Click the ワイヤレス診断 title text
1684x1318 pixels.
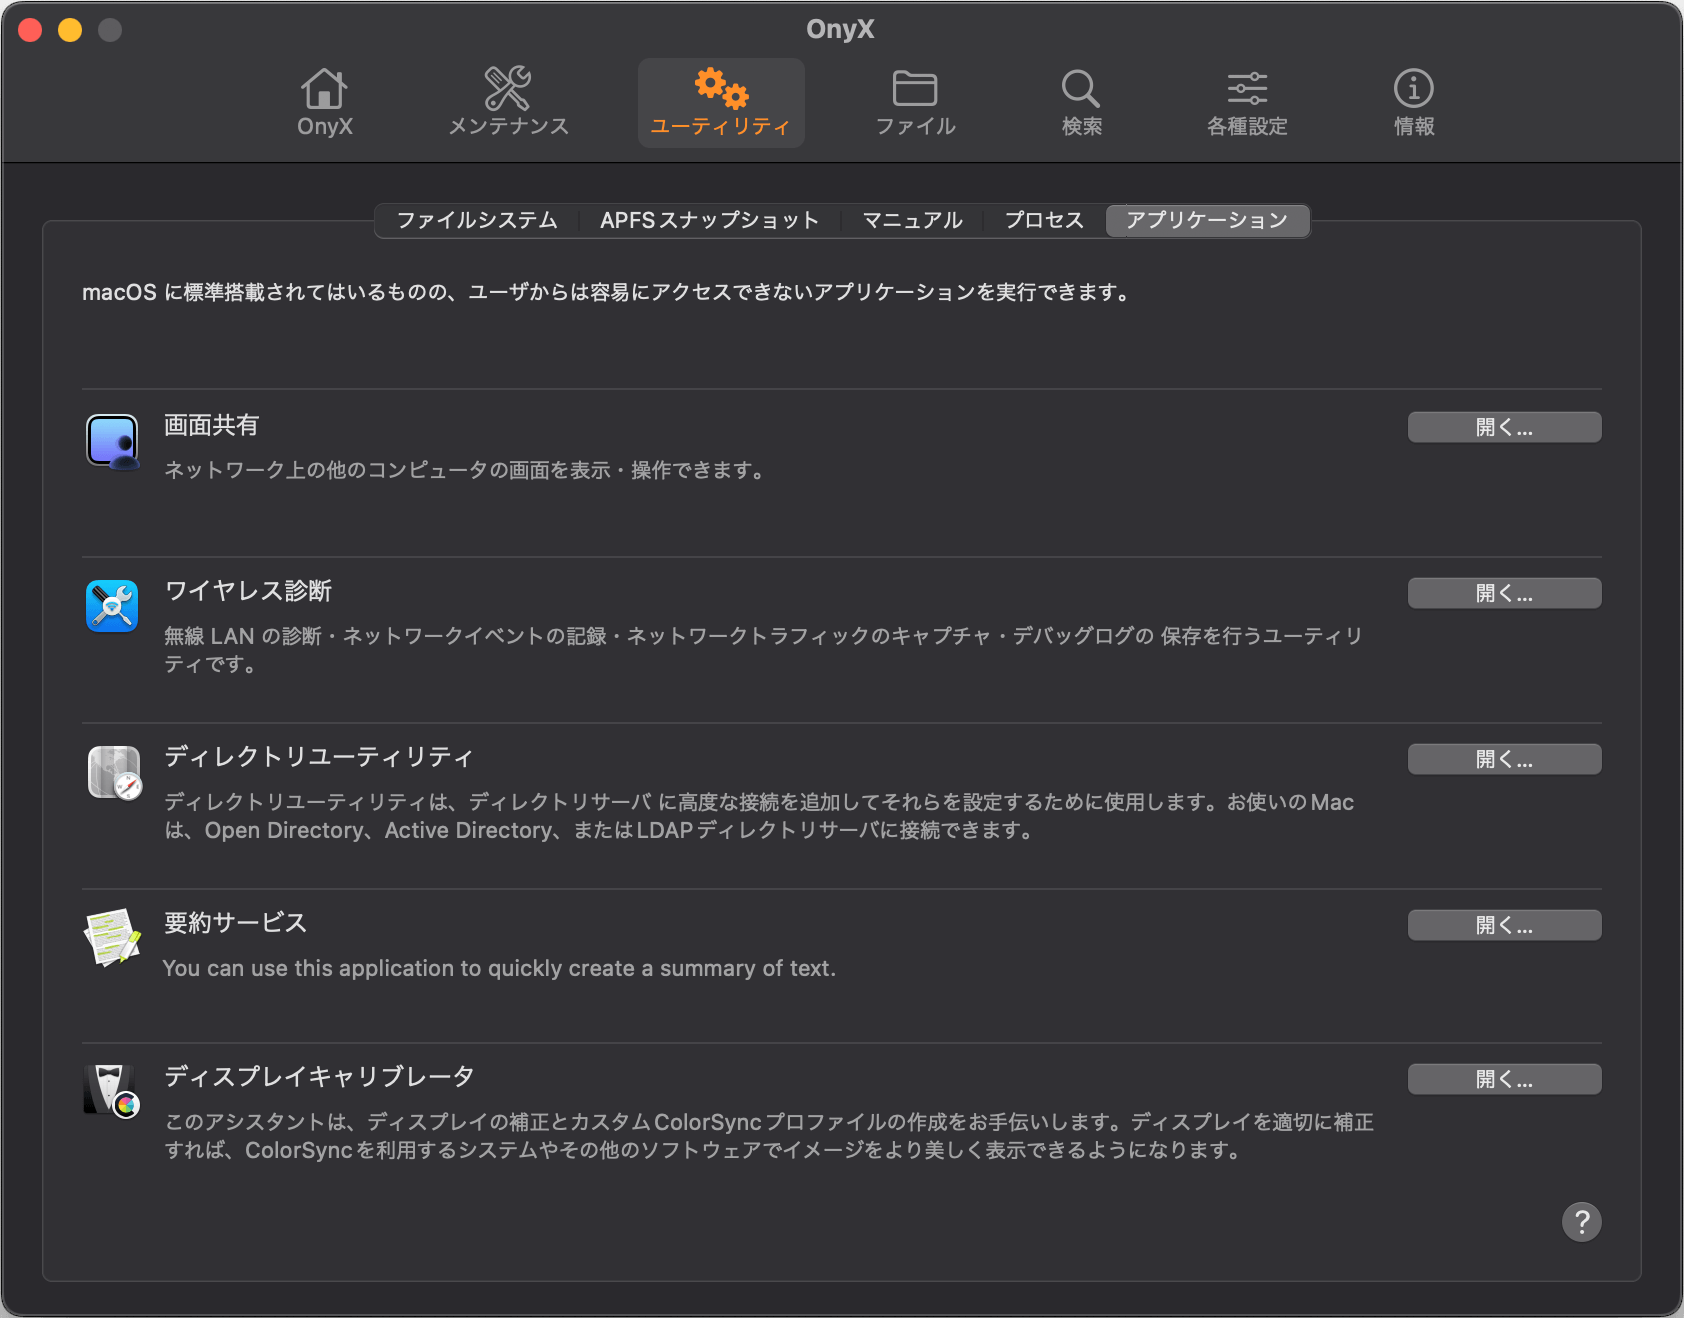pyautogui.click(x=248, y=591)
